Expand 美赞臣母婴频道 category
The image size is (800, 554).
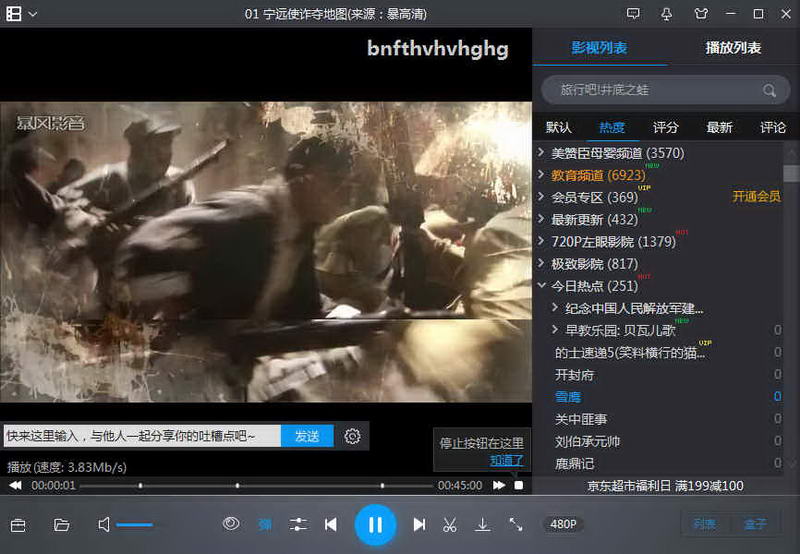541,152
